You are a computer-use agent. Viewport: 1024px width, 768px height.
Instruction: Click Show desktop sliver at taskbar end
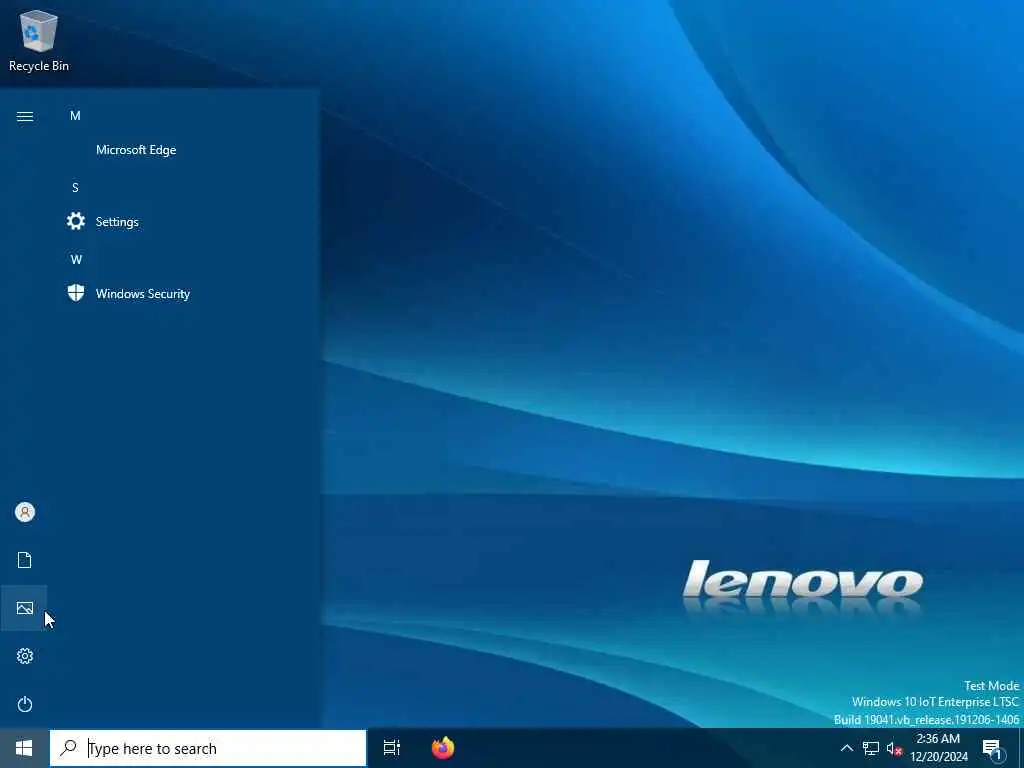point(1021,748)
